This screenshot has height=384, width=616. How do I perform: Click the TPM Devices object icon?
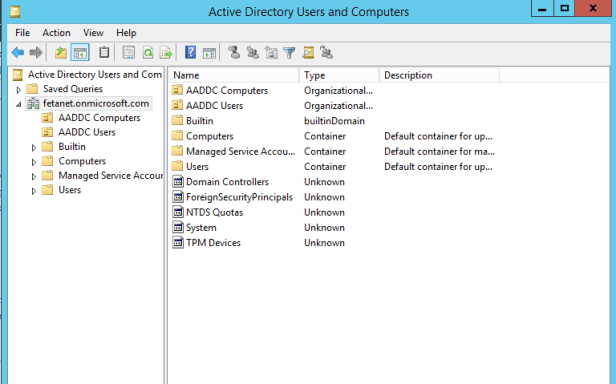178,243
